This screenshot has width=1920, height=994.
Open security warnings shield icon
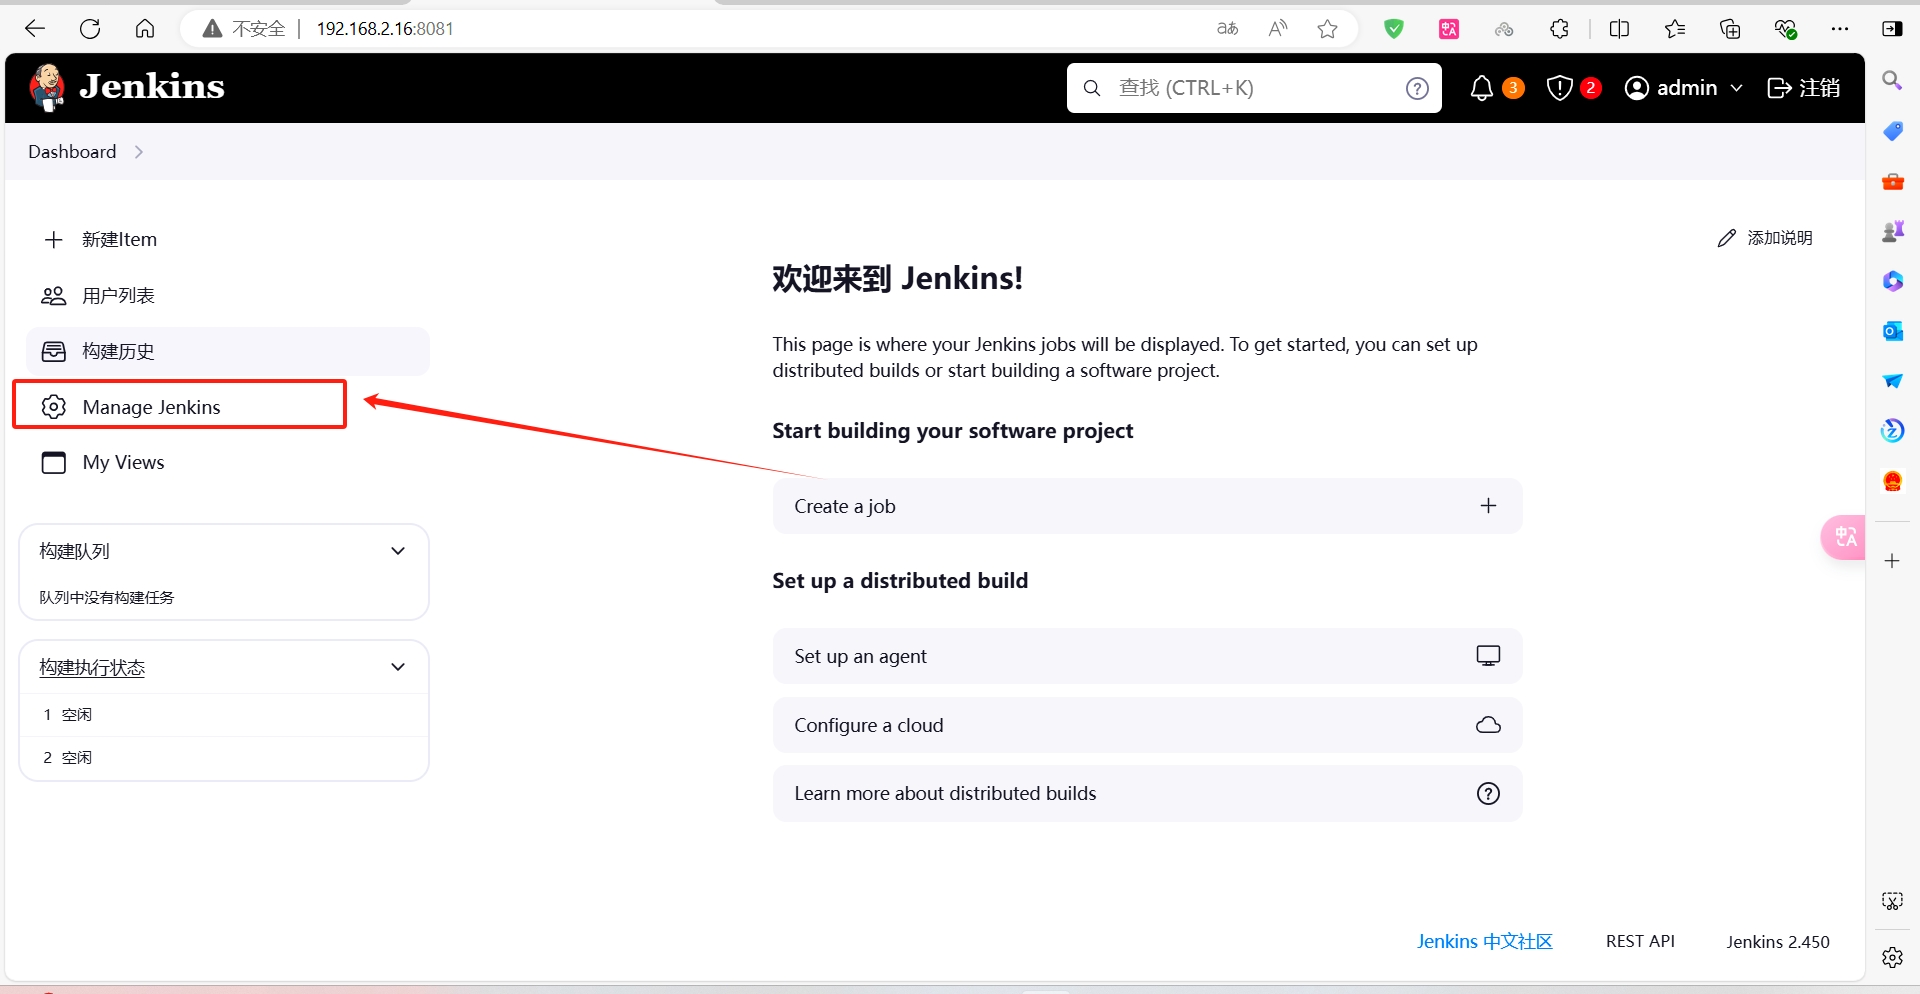click(x=1559, y=88)
